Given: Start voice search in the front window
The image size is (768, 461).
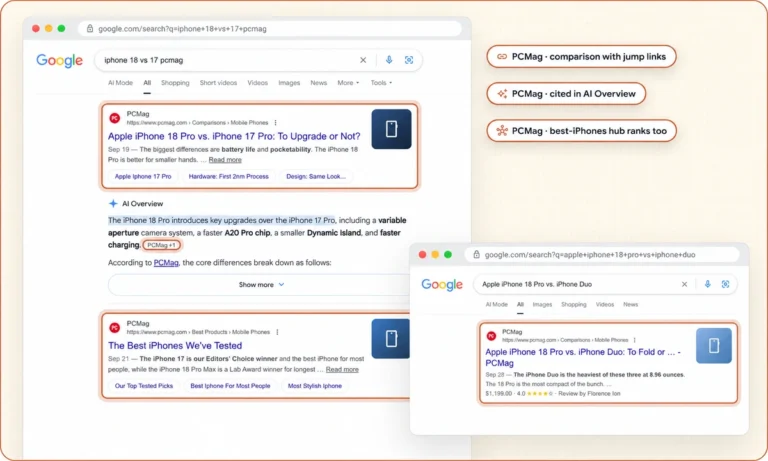Looking at the screenshot, I should (707, 284).
